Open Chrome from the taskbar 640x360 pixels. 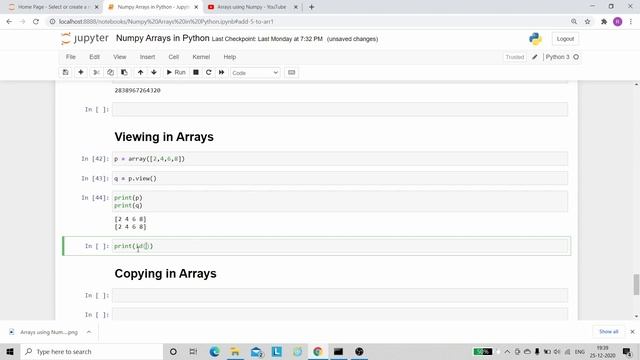pos(318,351)
